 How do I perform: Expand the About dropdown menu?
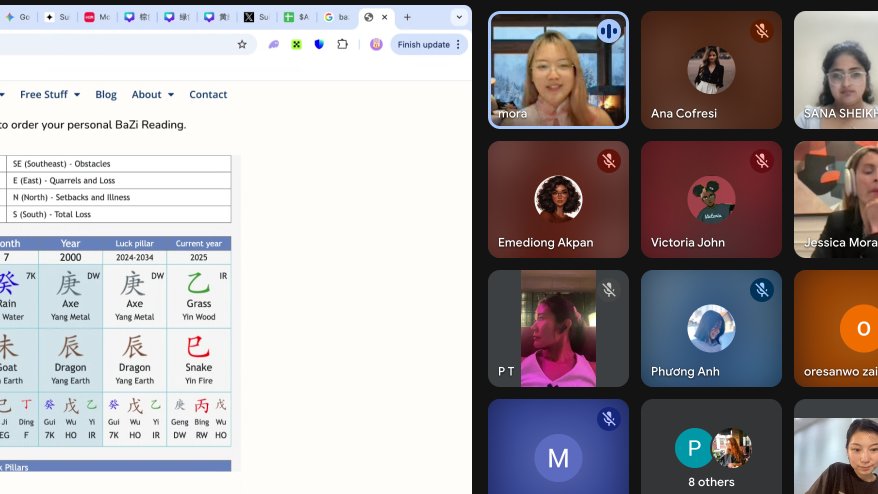pyautogui.click(x=152, y=94)
